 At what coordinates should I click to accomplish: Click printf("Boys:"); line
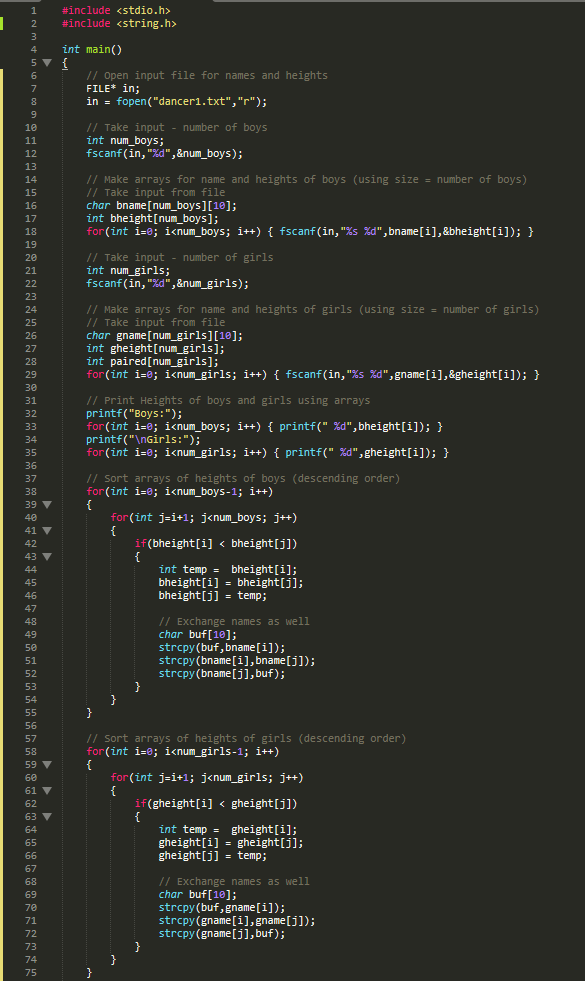tap(135, 414)
